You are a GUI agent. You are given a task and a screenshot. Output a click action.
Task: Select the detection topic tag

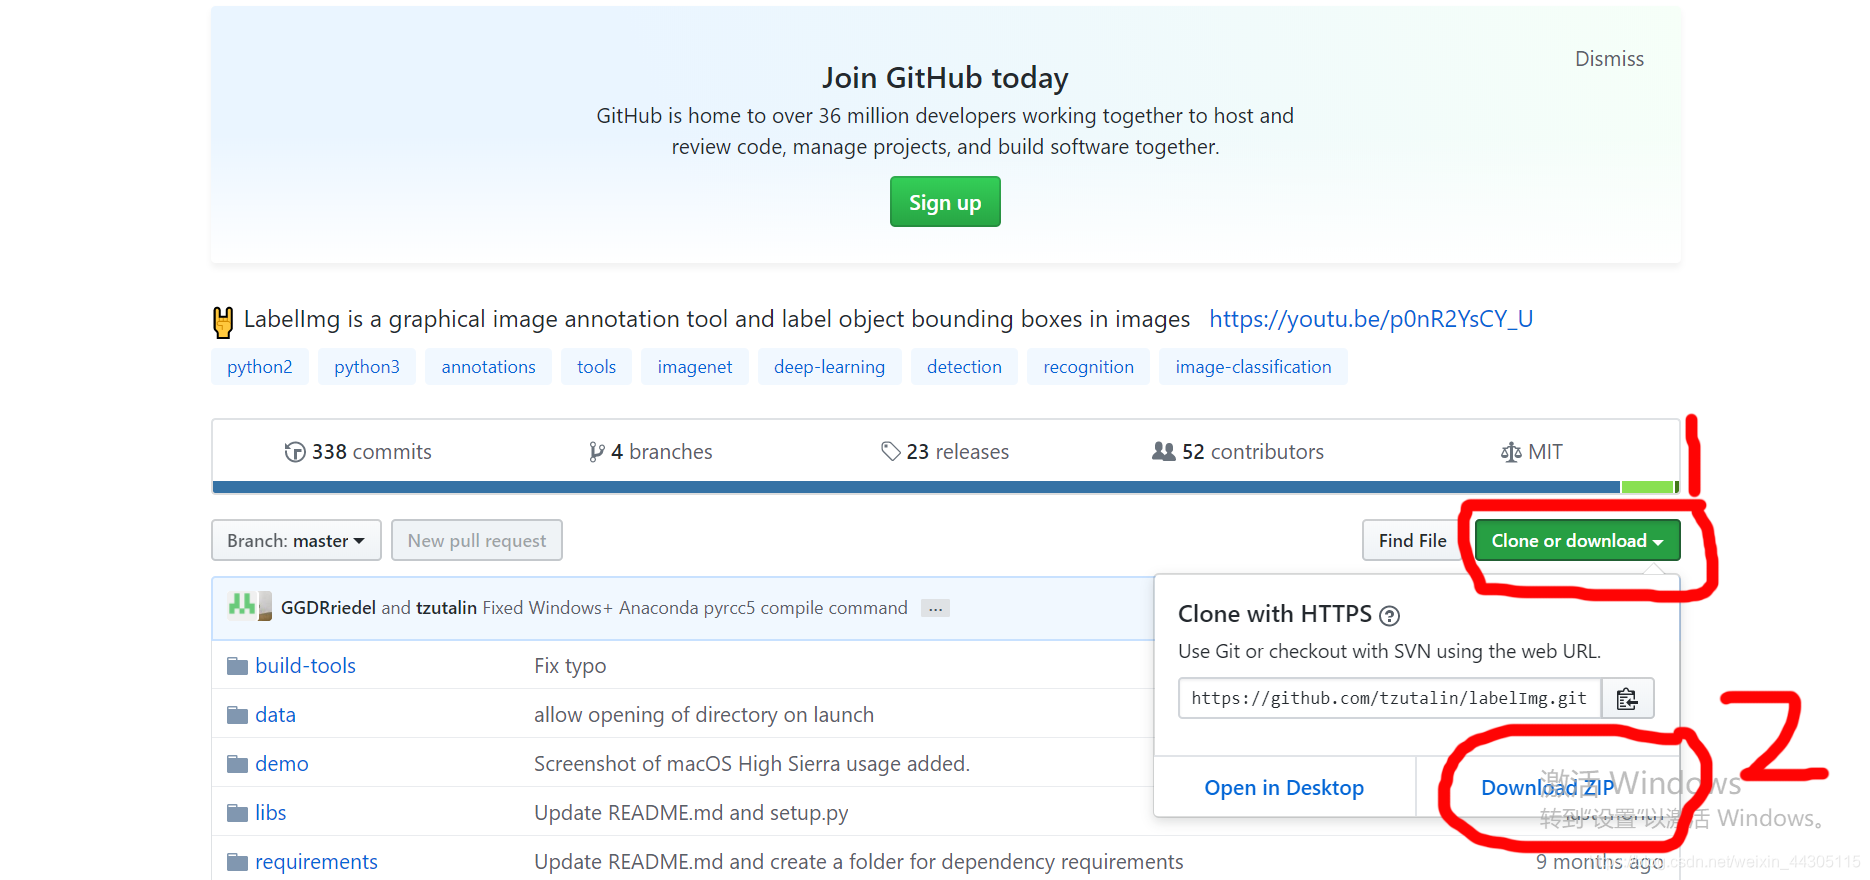[964, 367]
